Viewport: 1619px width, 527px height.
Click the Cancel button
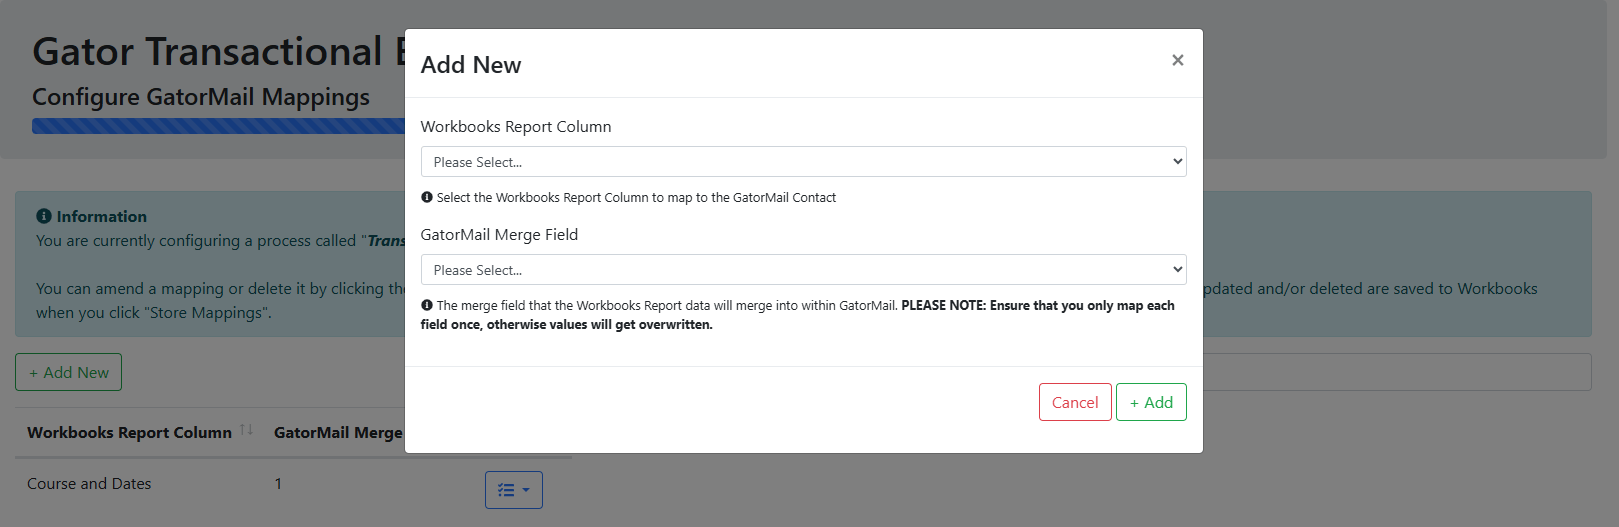(1075, 402)
